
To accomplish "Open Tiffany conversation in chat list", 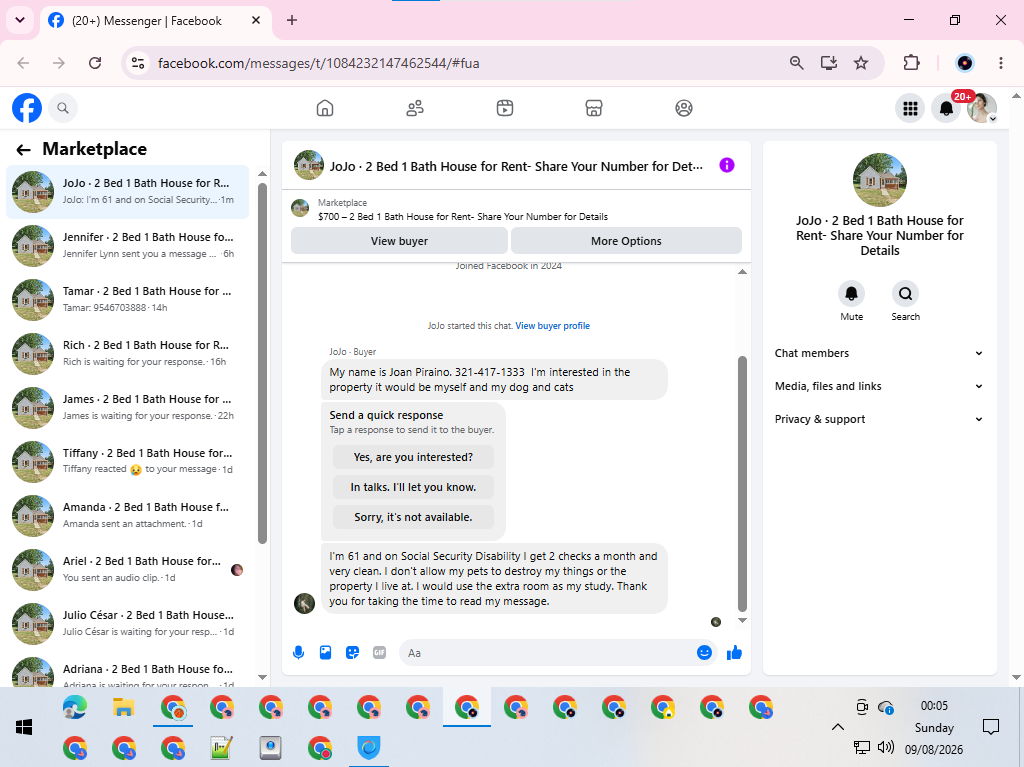I will 127,462.
